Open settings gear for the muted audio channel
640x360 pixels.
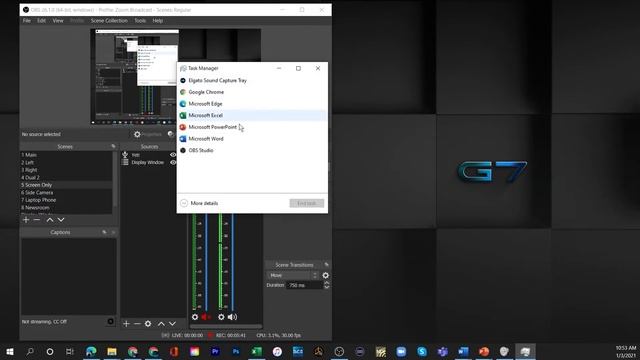pos(195,317)
